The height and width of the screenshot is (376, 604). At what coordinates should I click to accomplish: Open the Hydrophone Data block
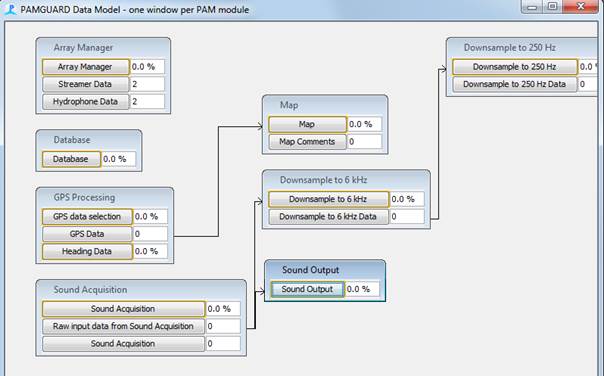point(86,102)
